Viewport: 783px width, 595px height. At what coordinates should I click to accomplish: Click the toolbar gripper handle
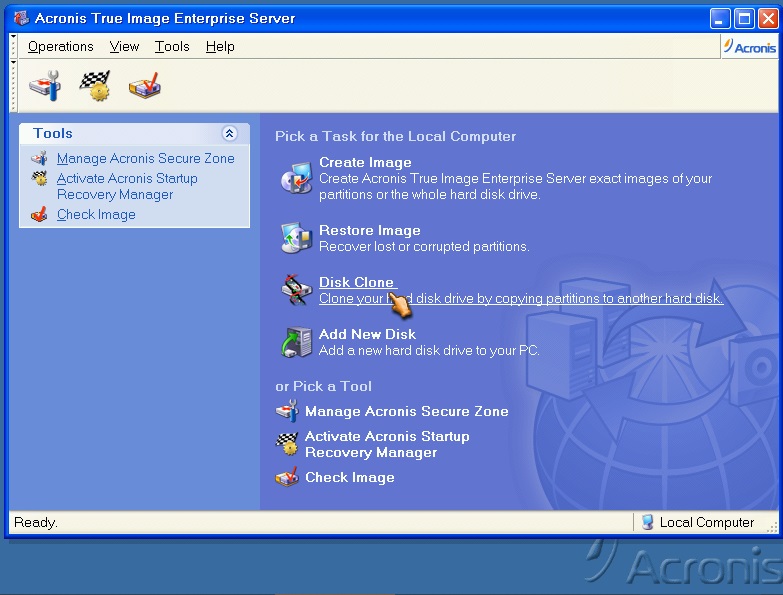pos(13,85)
